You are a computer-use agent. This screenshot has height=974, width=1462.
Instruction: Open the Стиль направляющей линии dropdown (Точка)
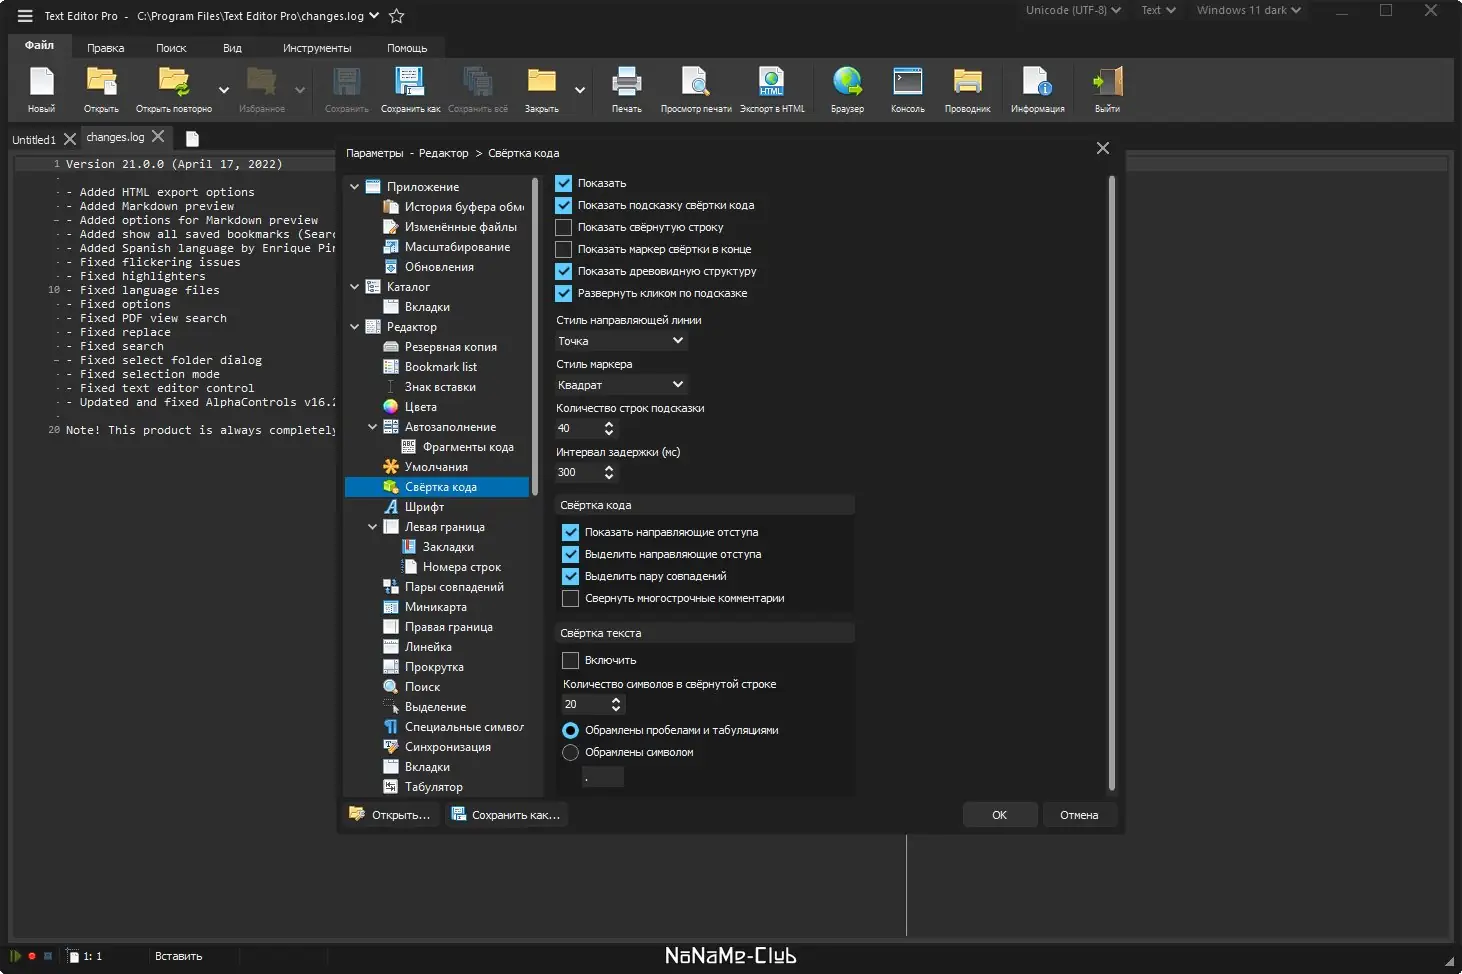621,341
